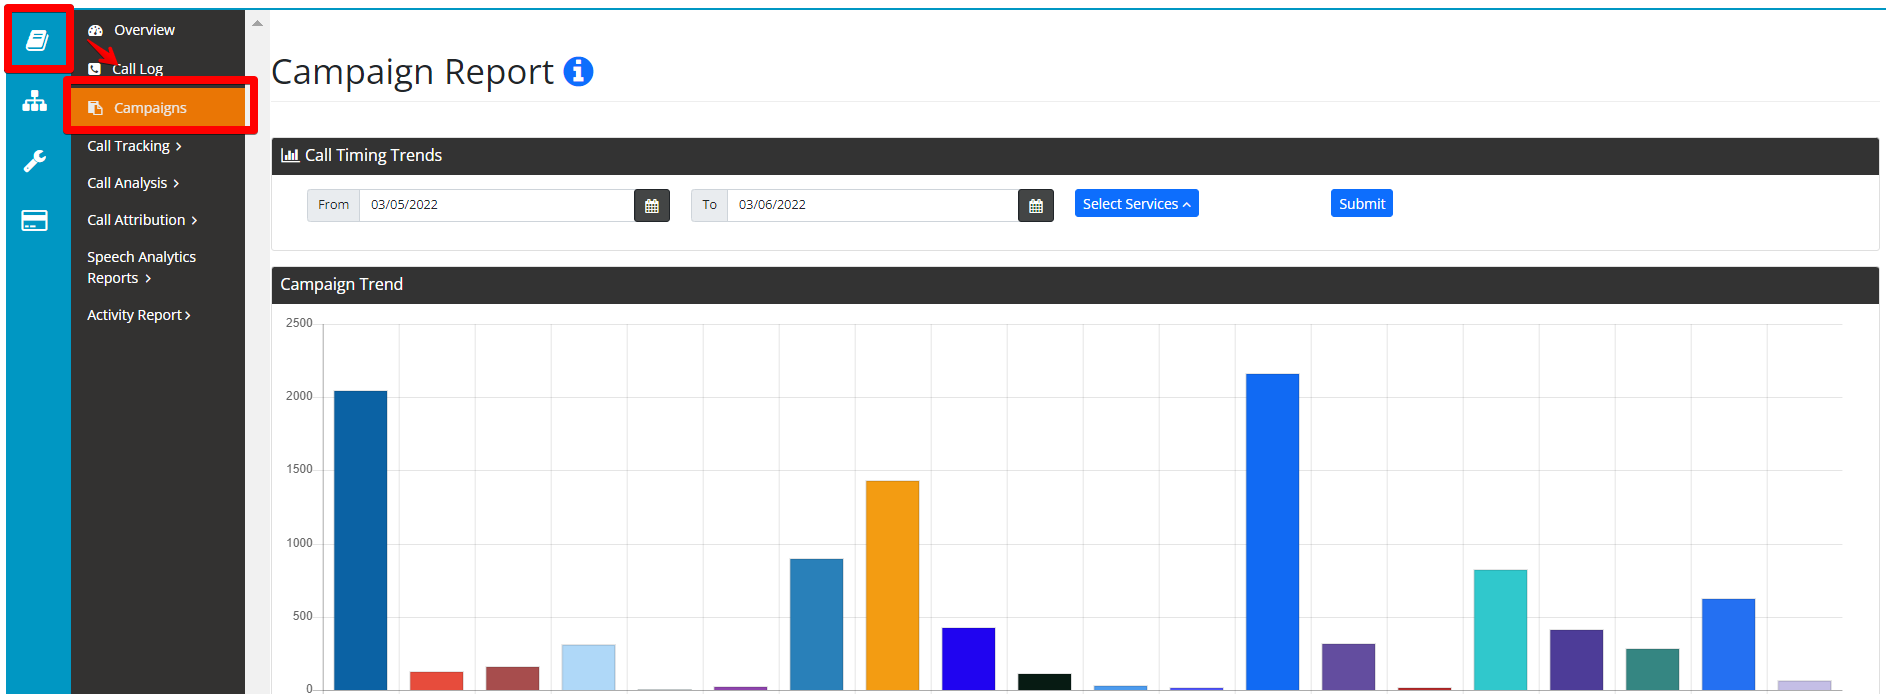Click the info icon next to Campaign Report

(x=578, y=72)
